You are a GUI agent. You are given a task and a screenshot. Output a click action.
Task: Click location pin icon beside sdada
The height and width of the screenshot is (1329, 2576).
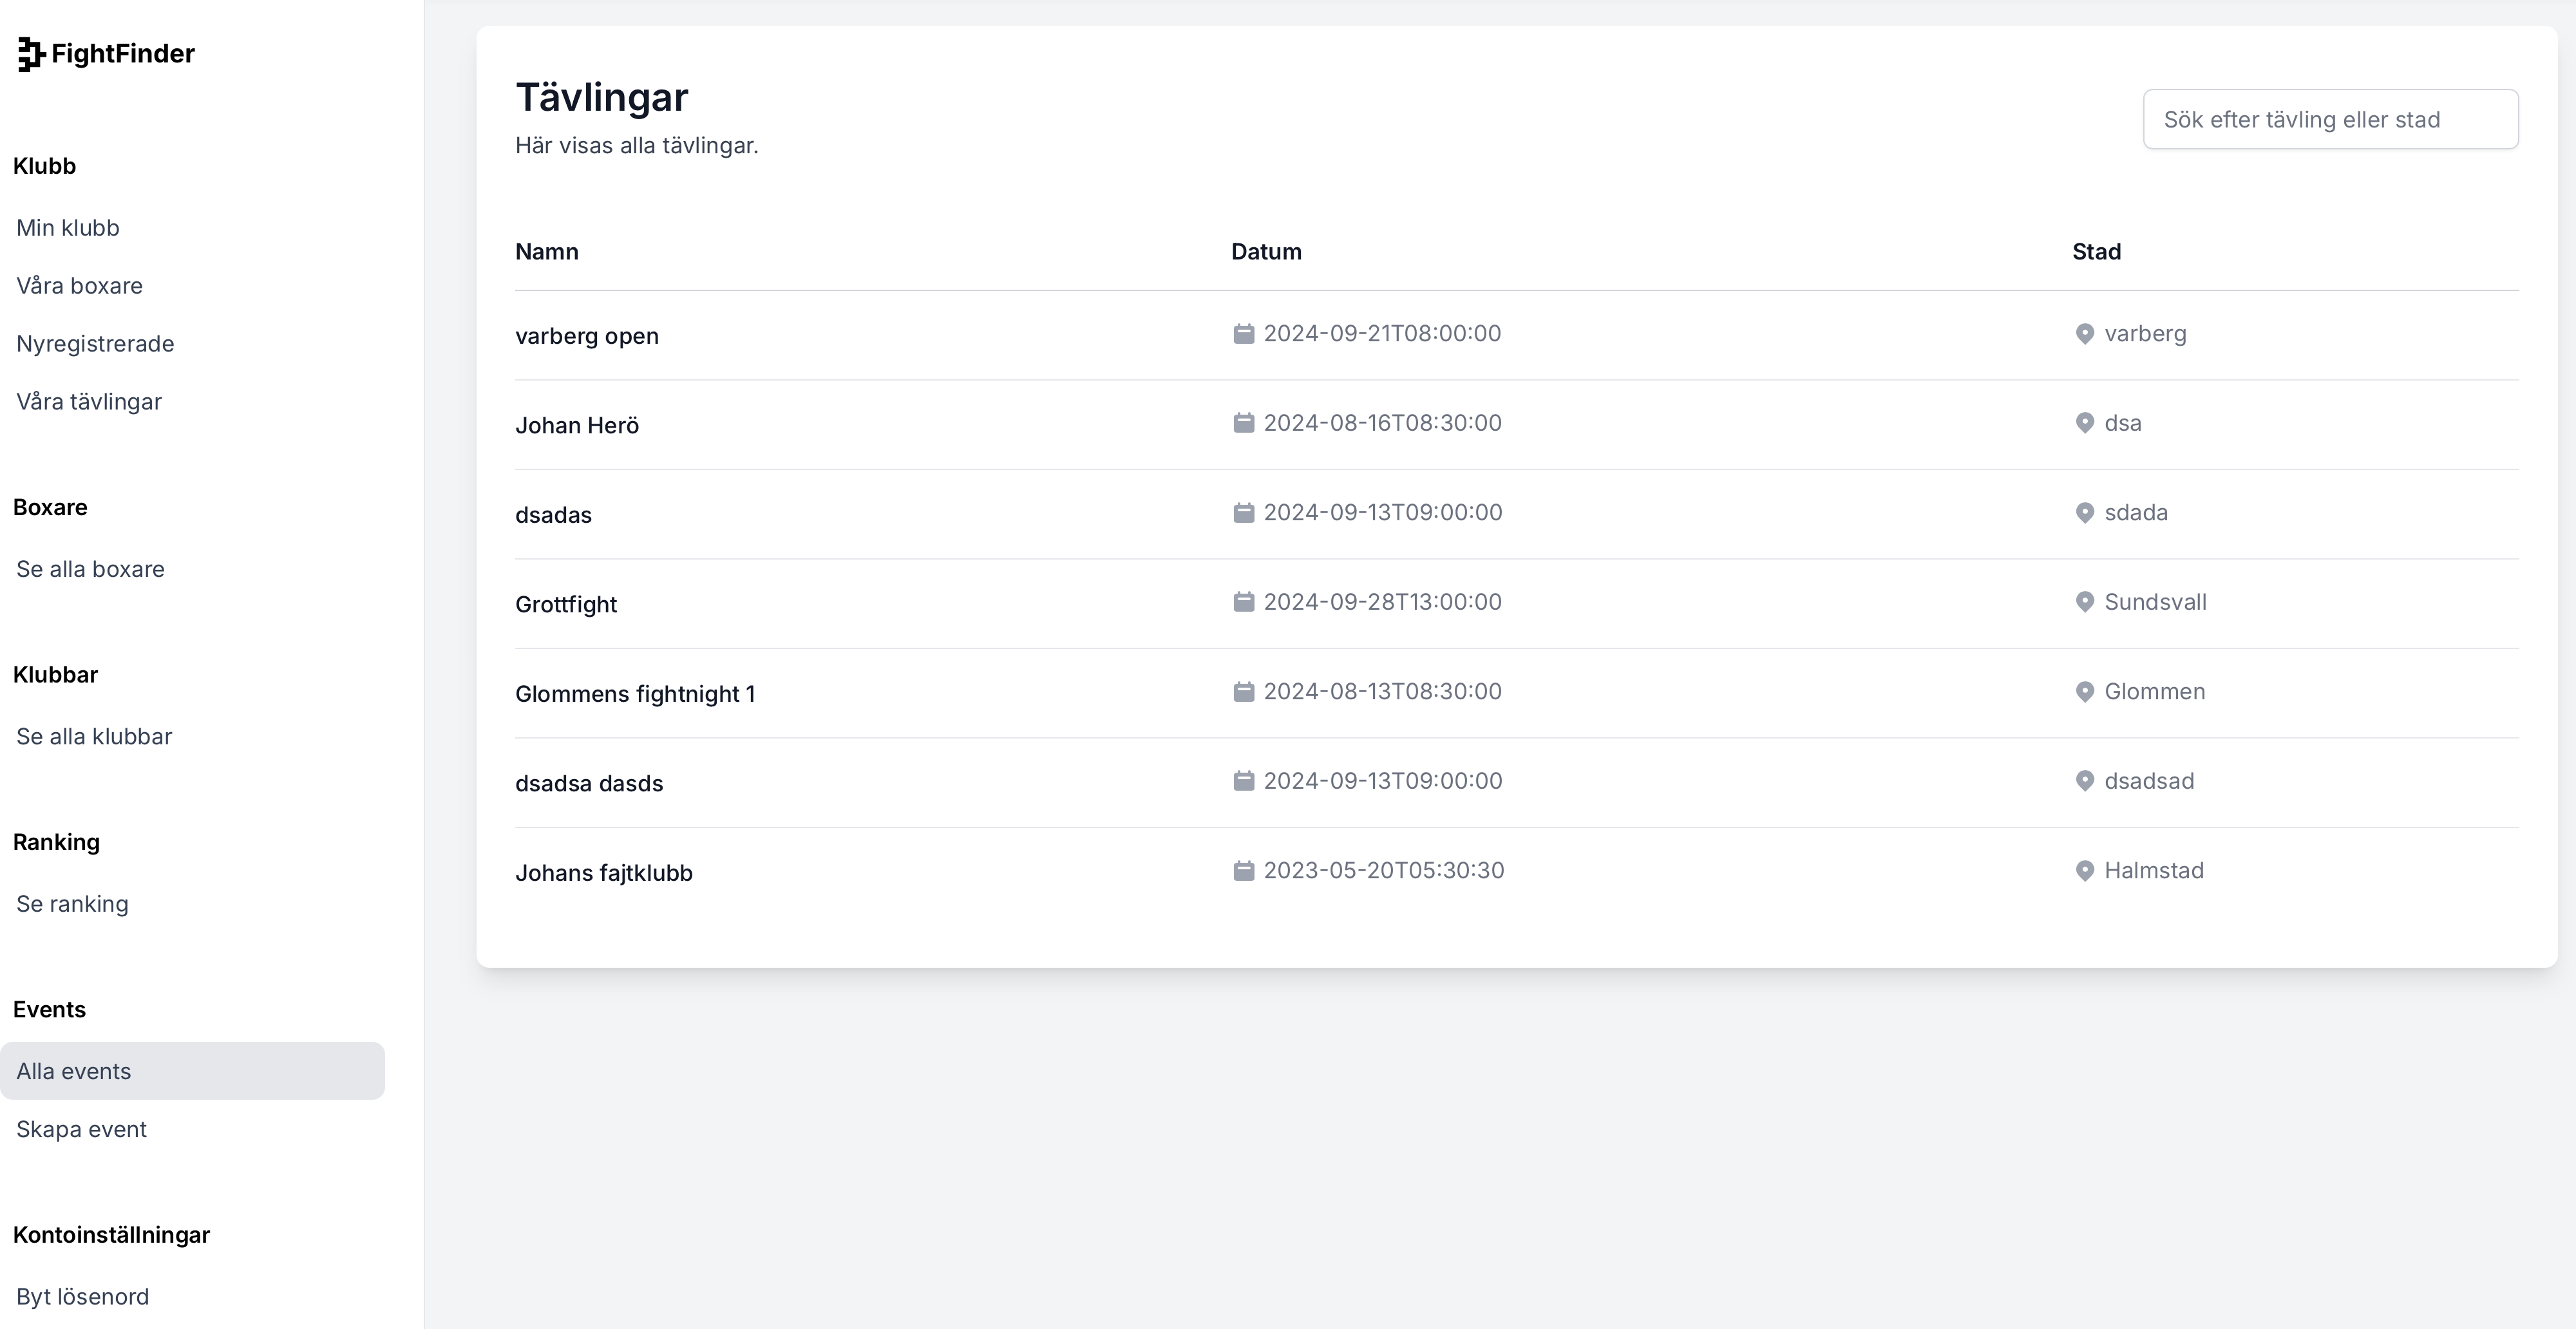point(2085,513)
